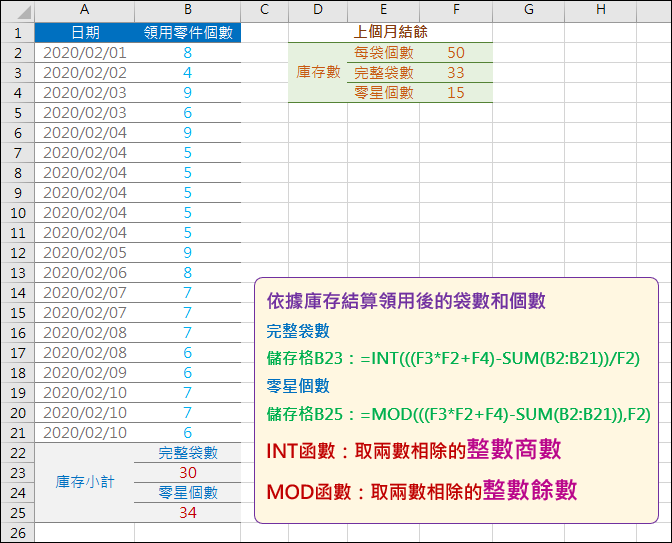Select row 22 header
The width and height of the screenshot is (672, 543).
[18, 453]
